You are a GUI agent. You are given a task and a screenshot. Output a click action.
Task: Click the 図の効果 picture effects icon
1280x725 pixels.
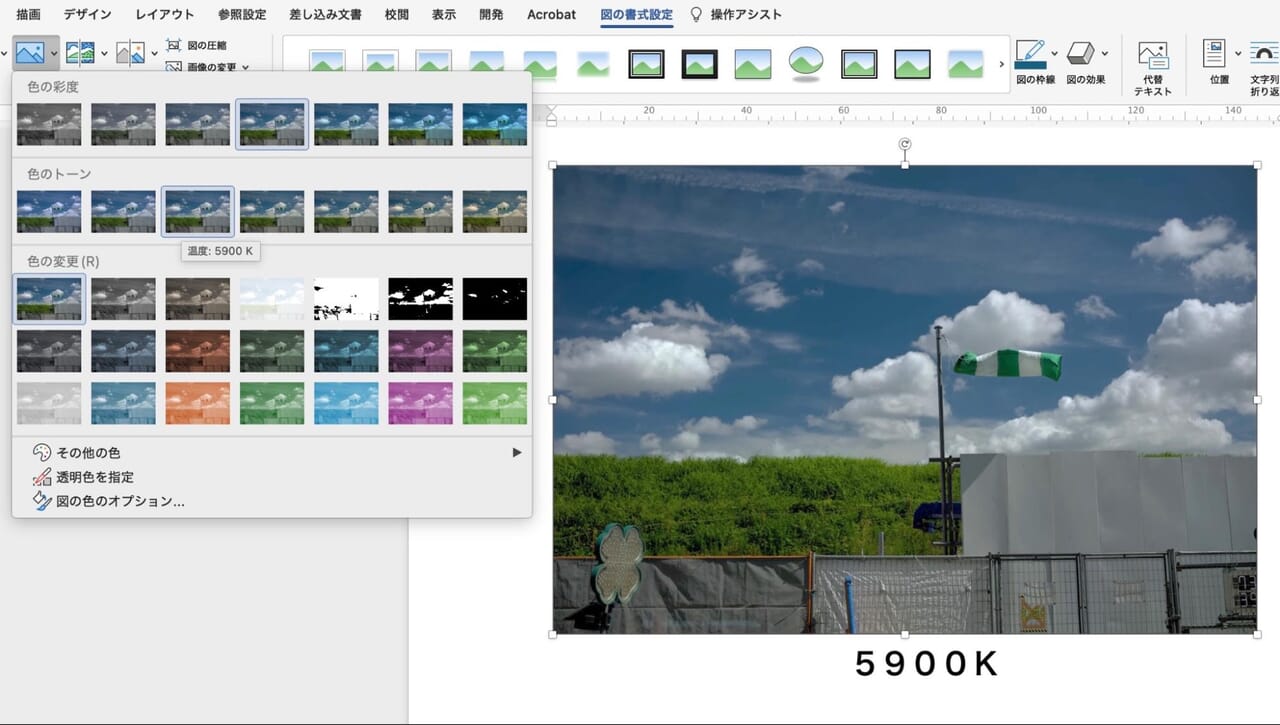click(x=1080, y=54)
